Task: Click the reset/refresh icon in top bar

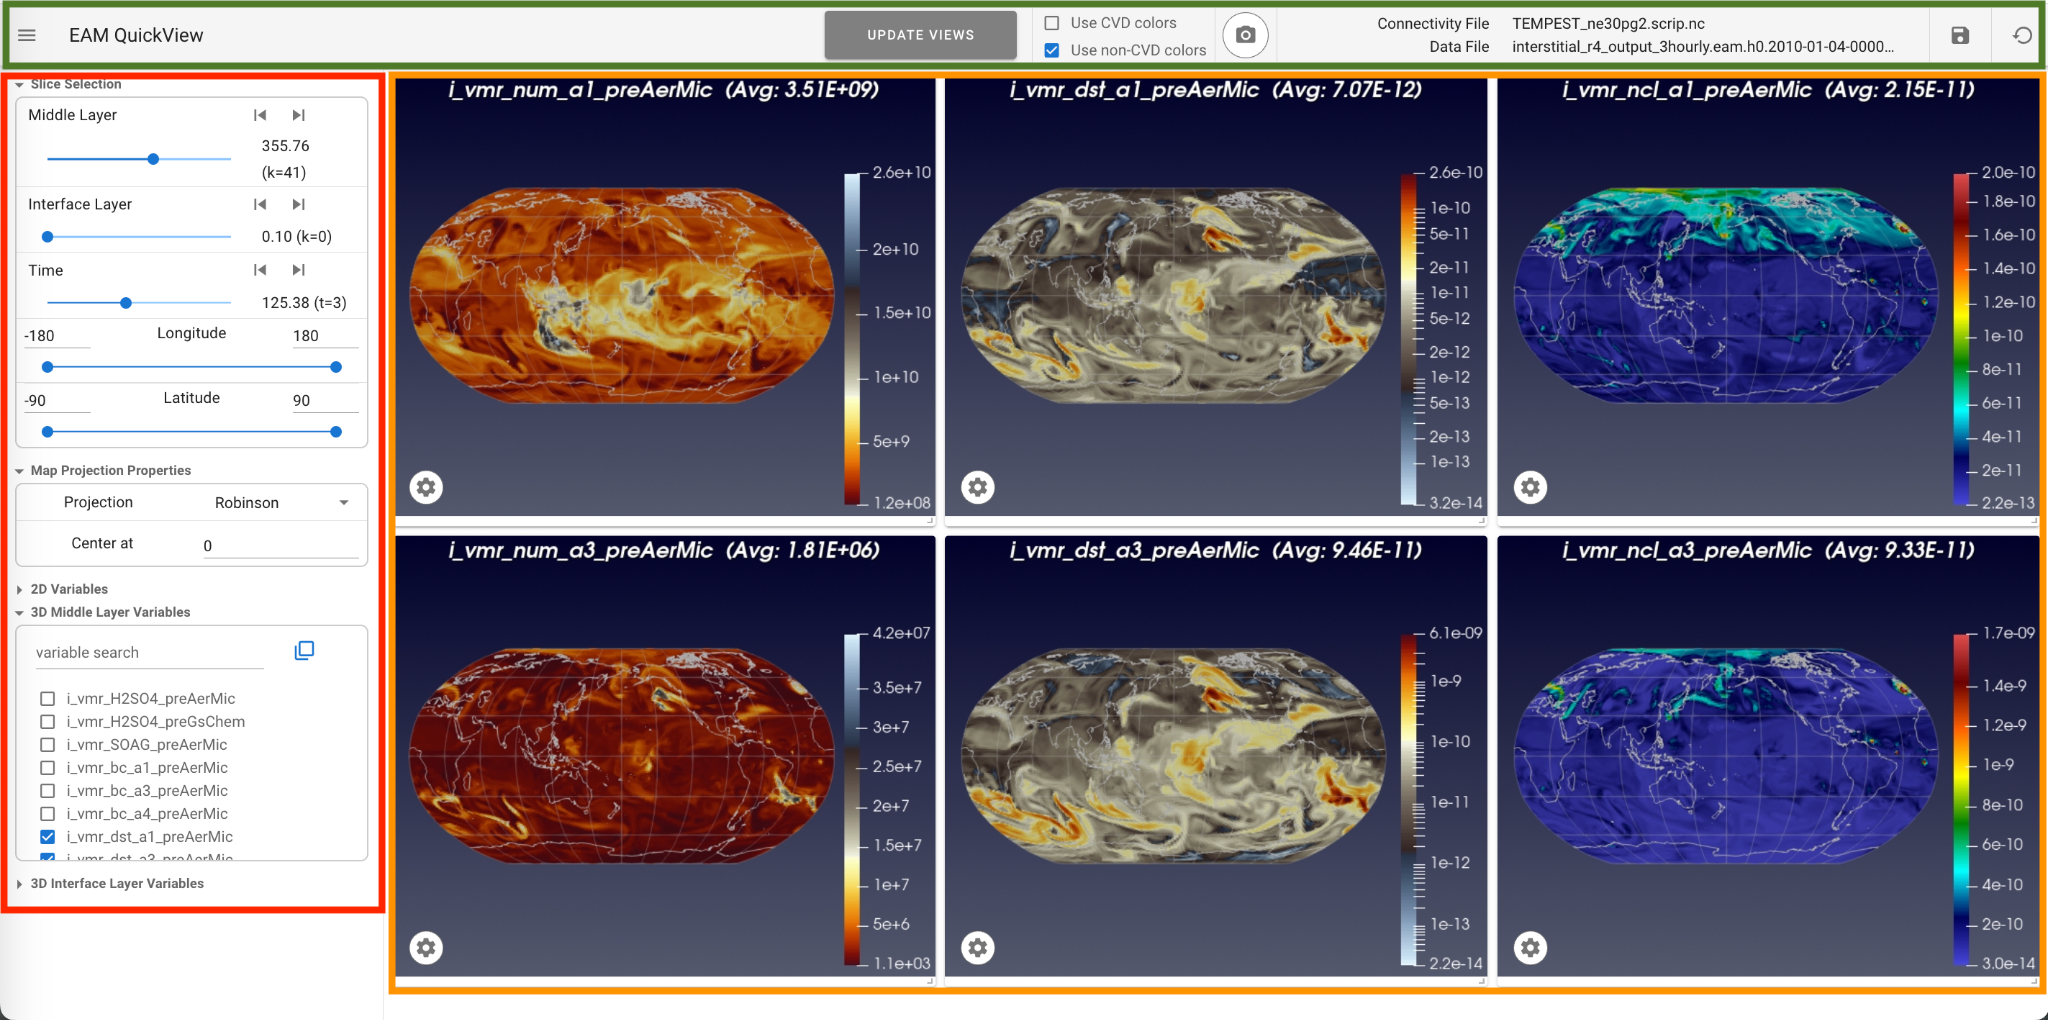Action: click(2022, 35)
